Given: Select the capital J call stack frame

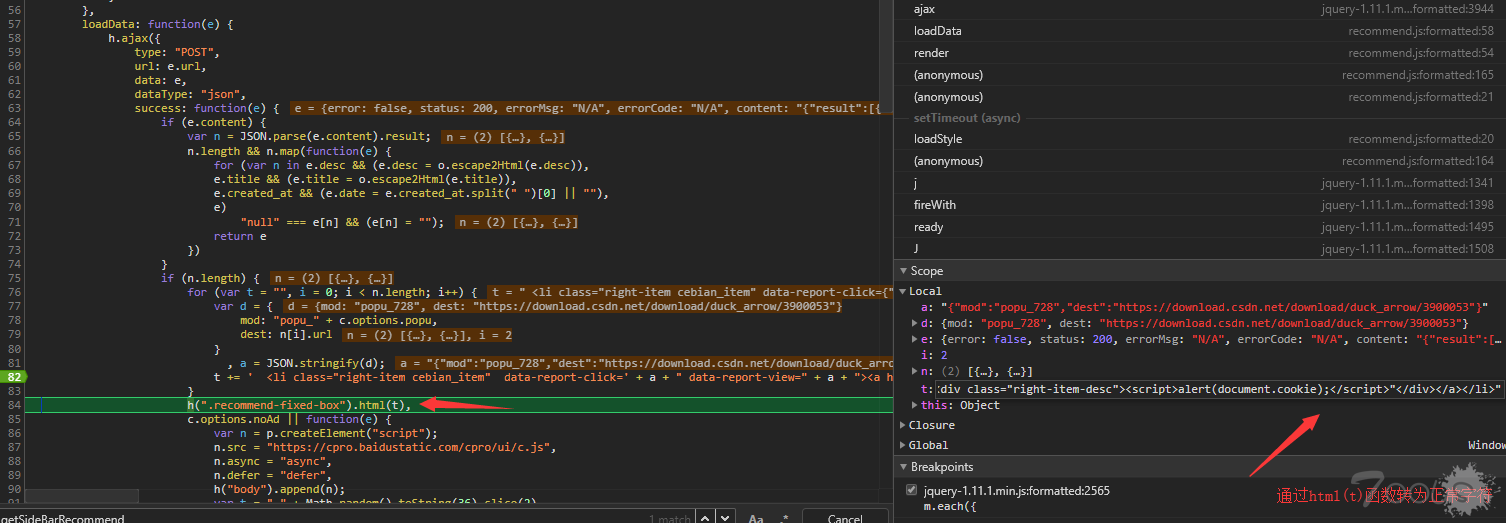Looking at the screenshot, I should coord(1200,249).
